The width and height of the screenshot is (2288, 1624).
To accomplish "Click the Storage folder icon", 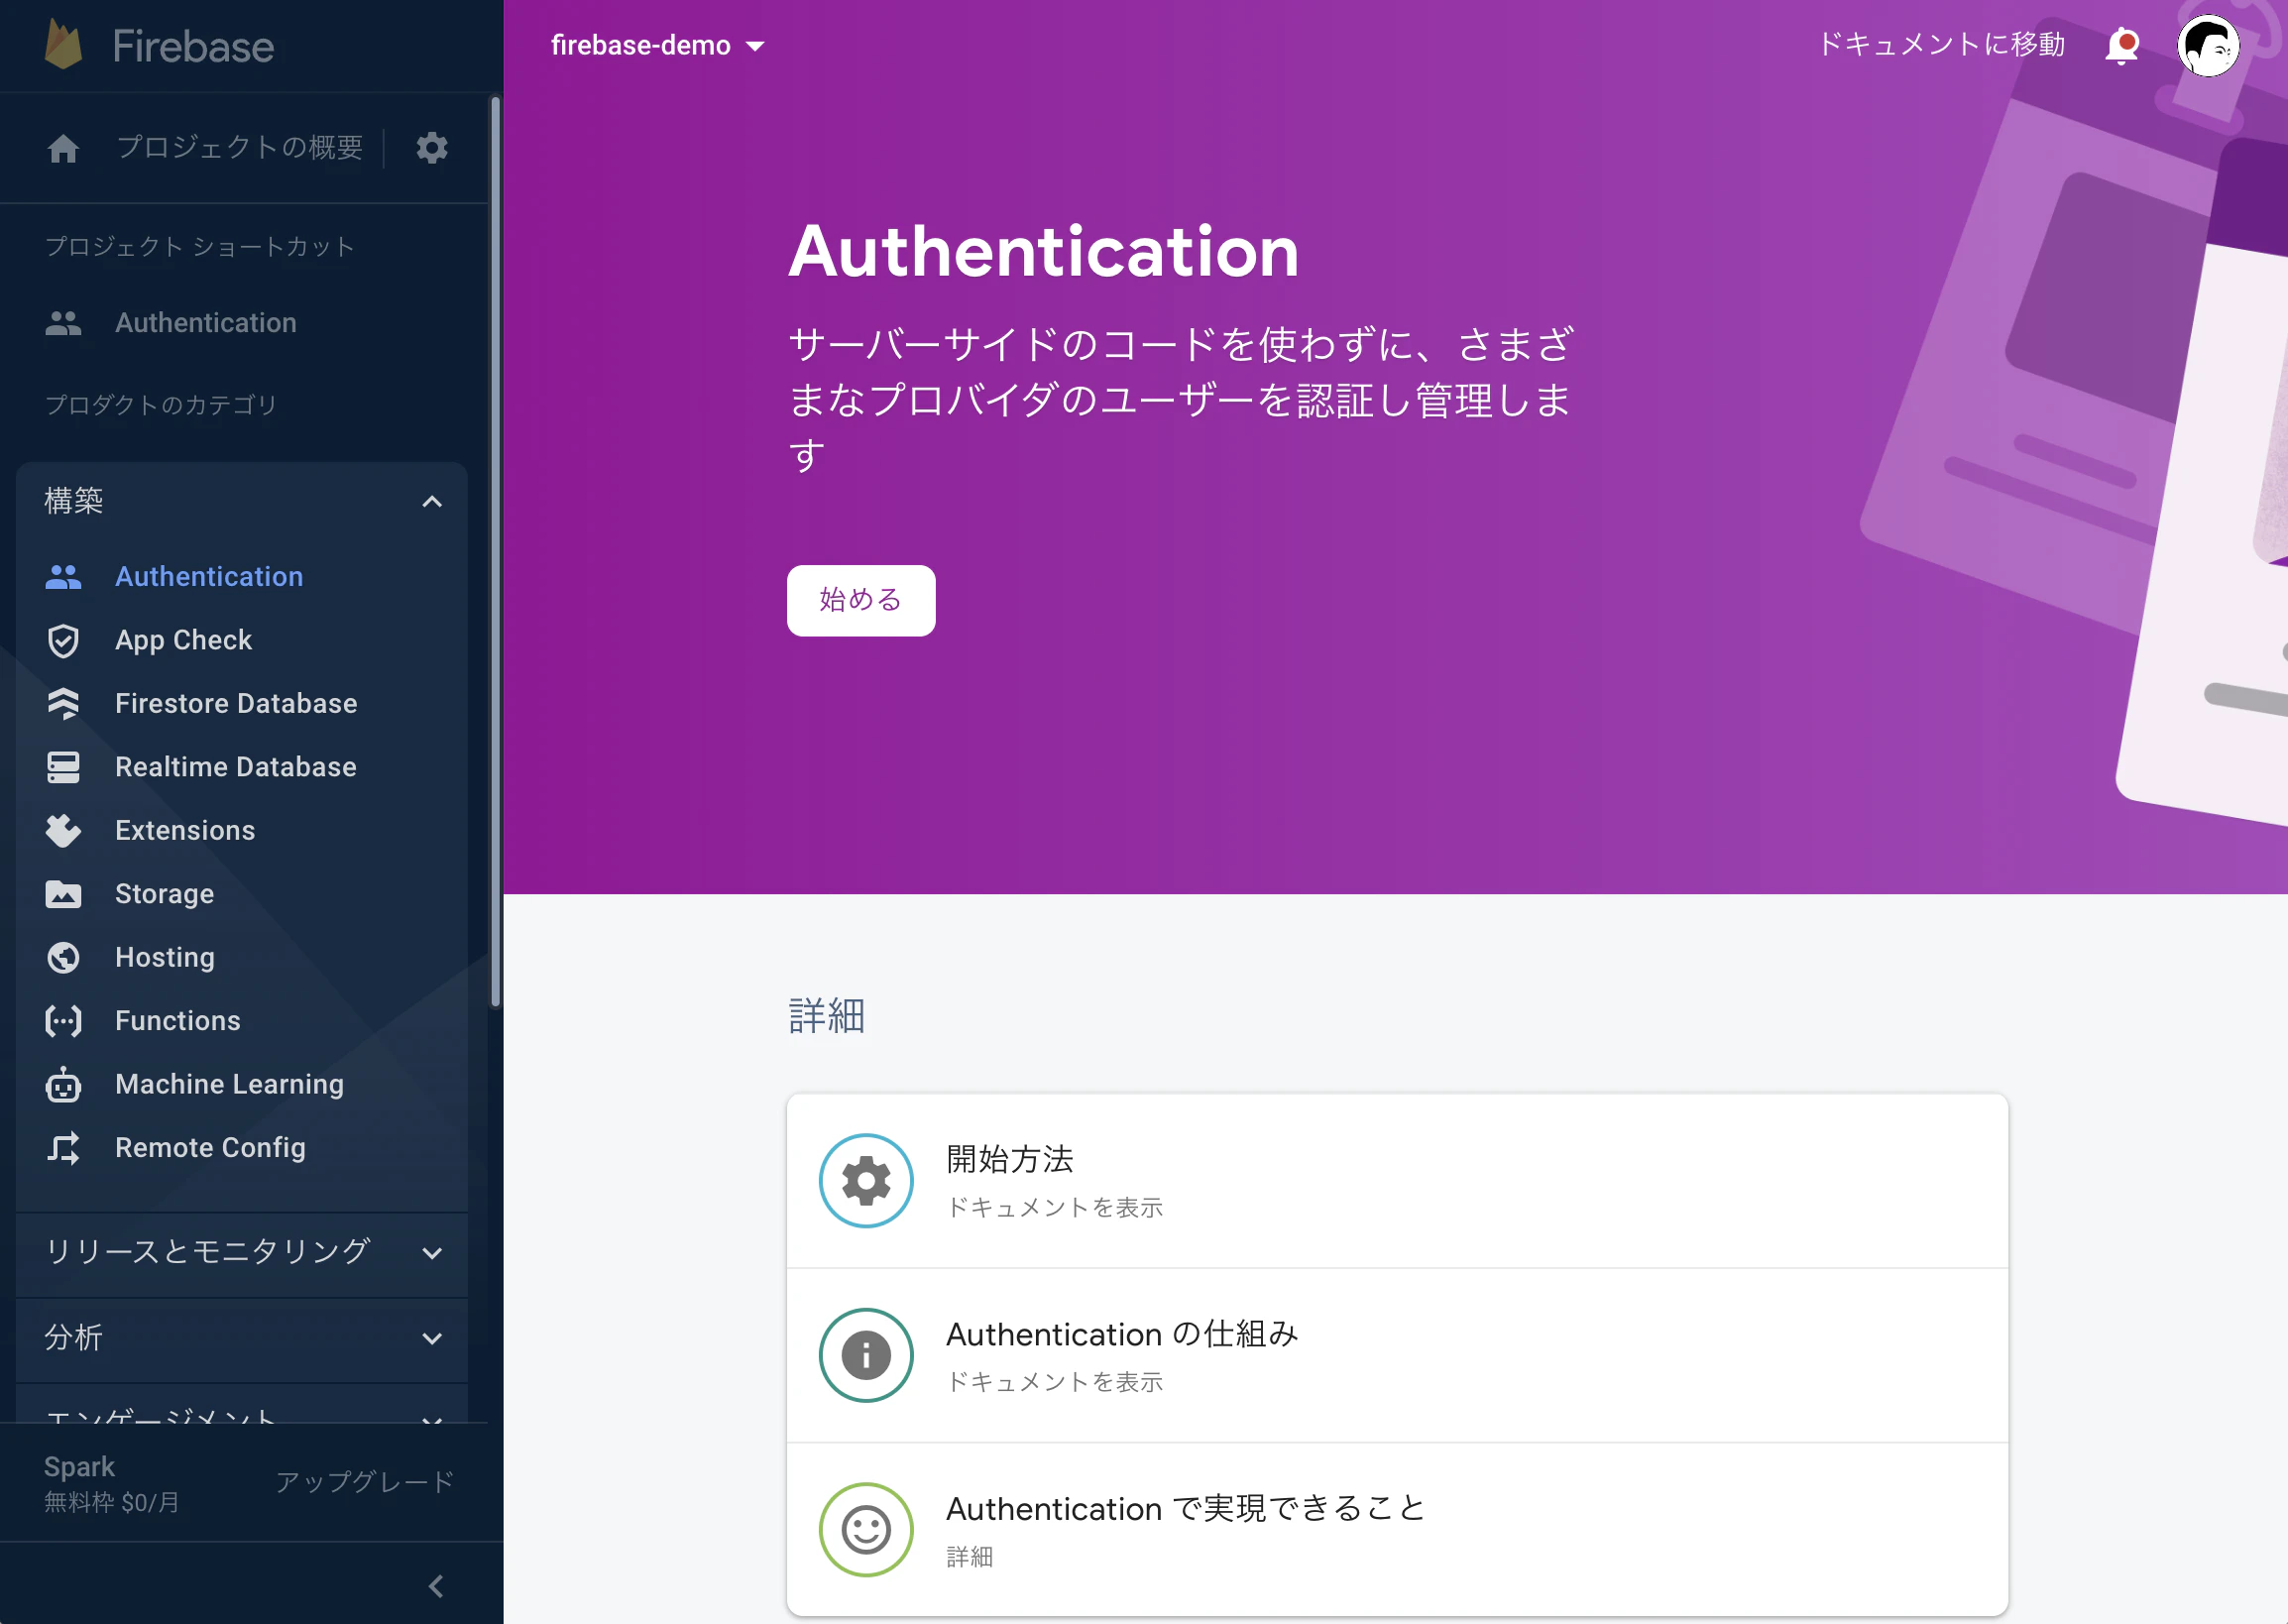I will pos(63,894).
